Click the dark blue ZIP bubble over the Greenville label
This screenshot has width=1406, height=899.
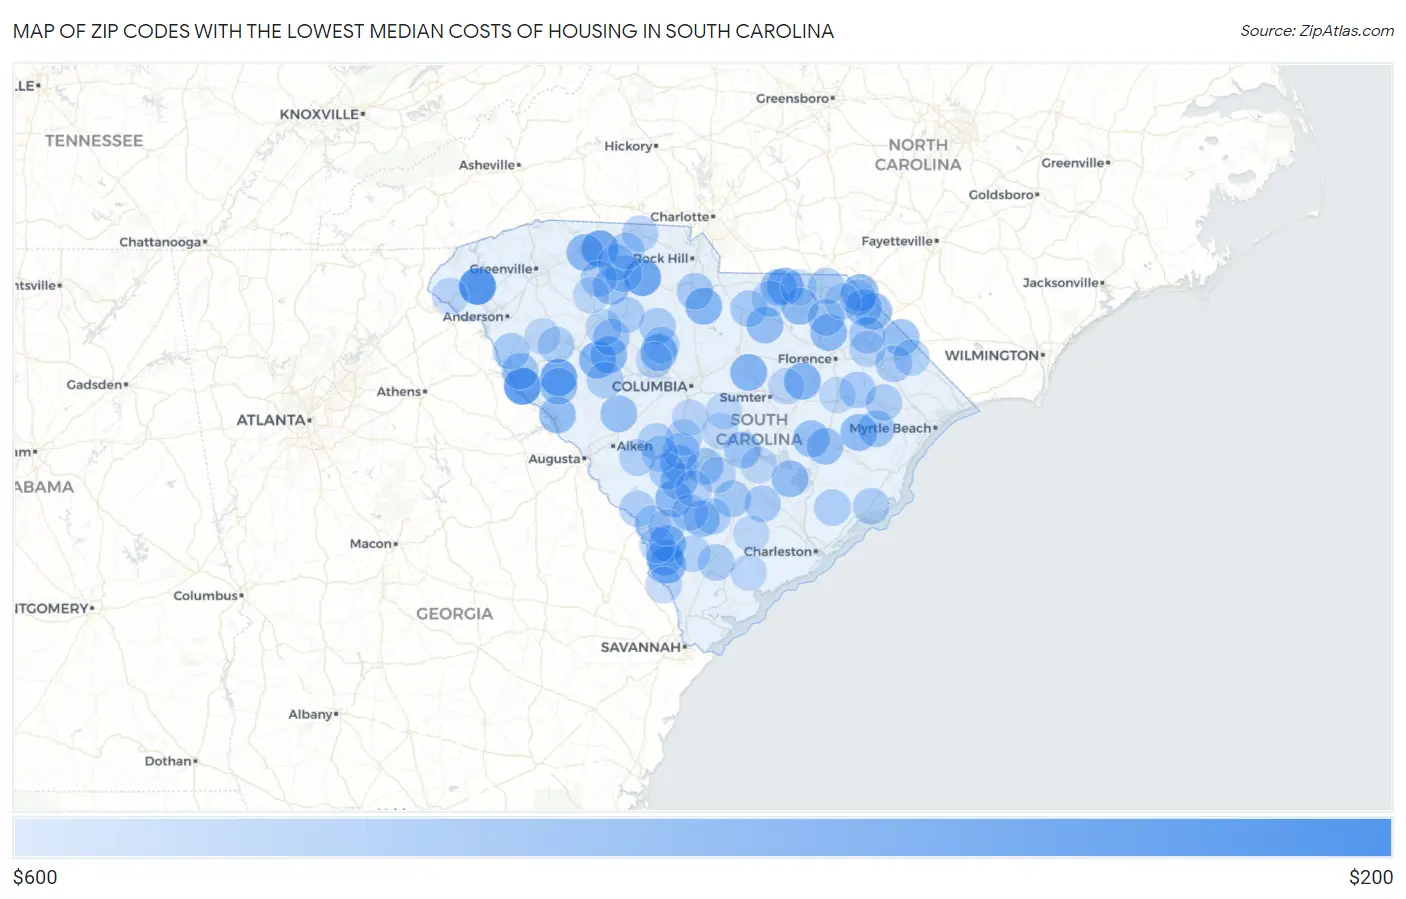477,287
